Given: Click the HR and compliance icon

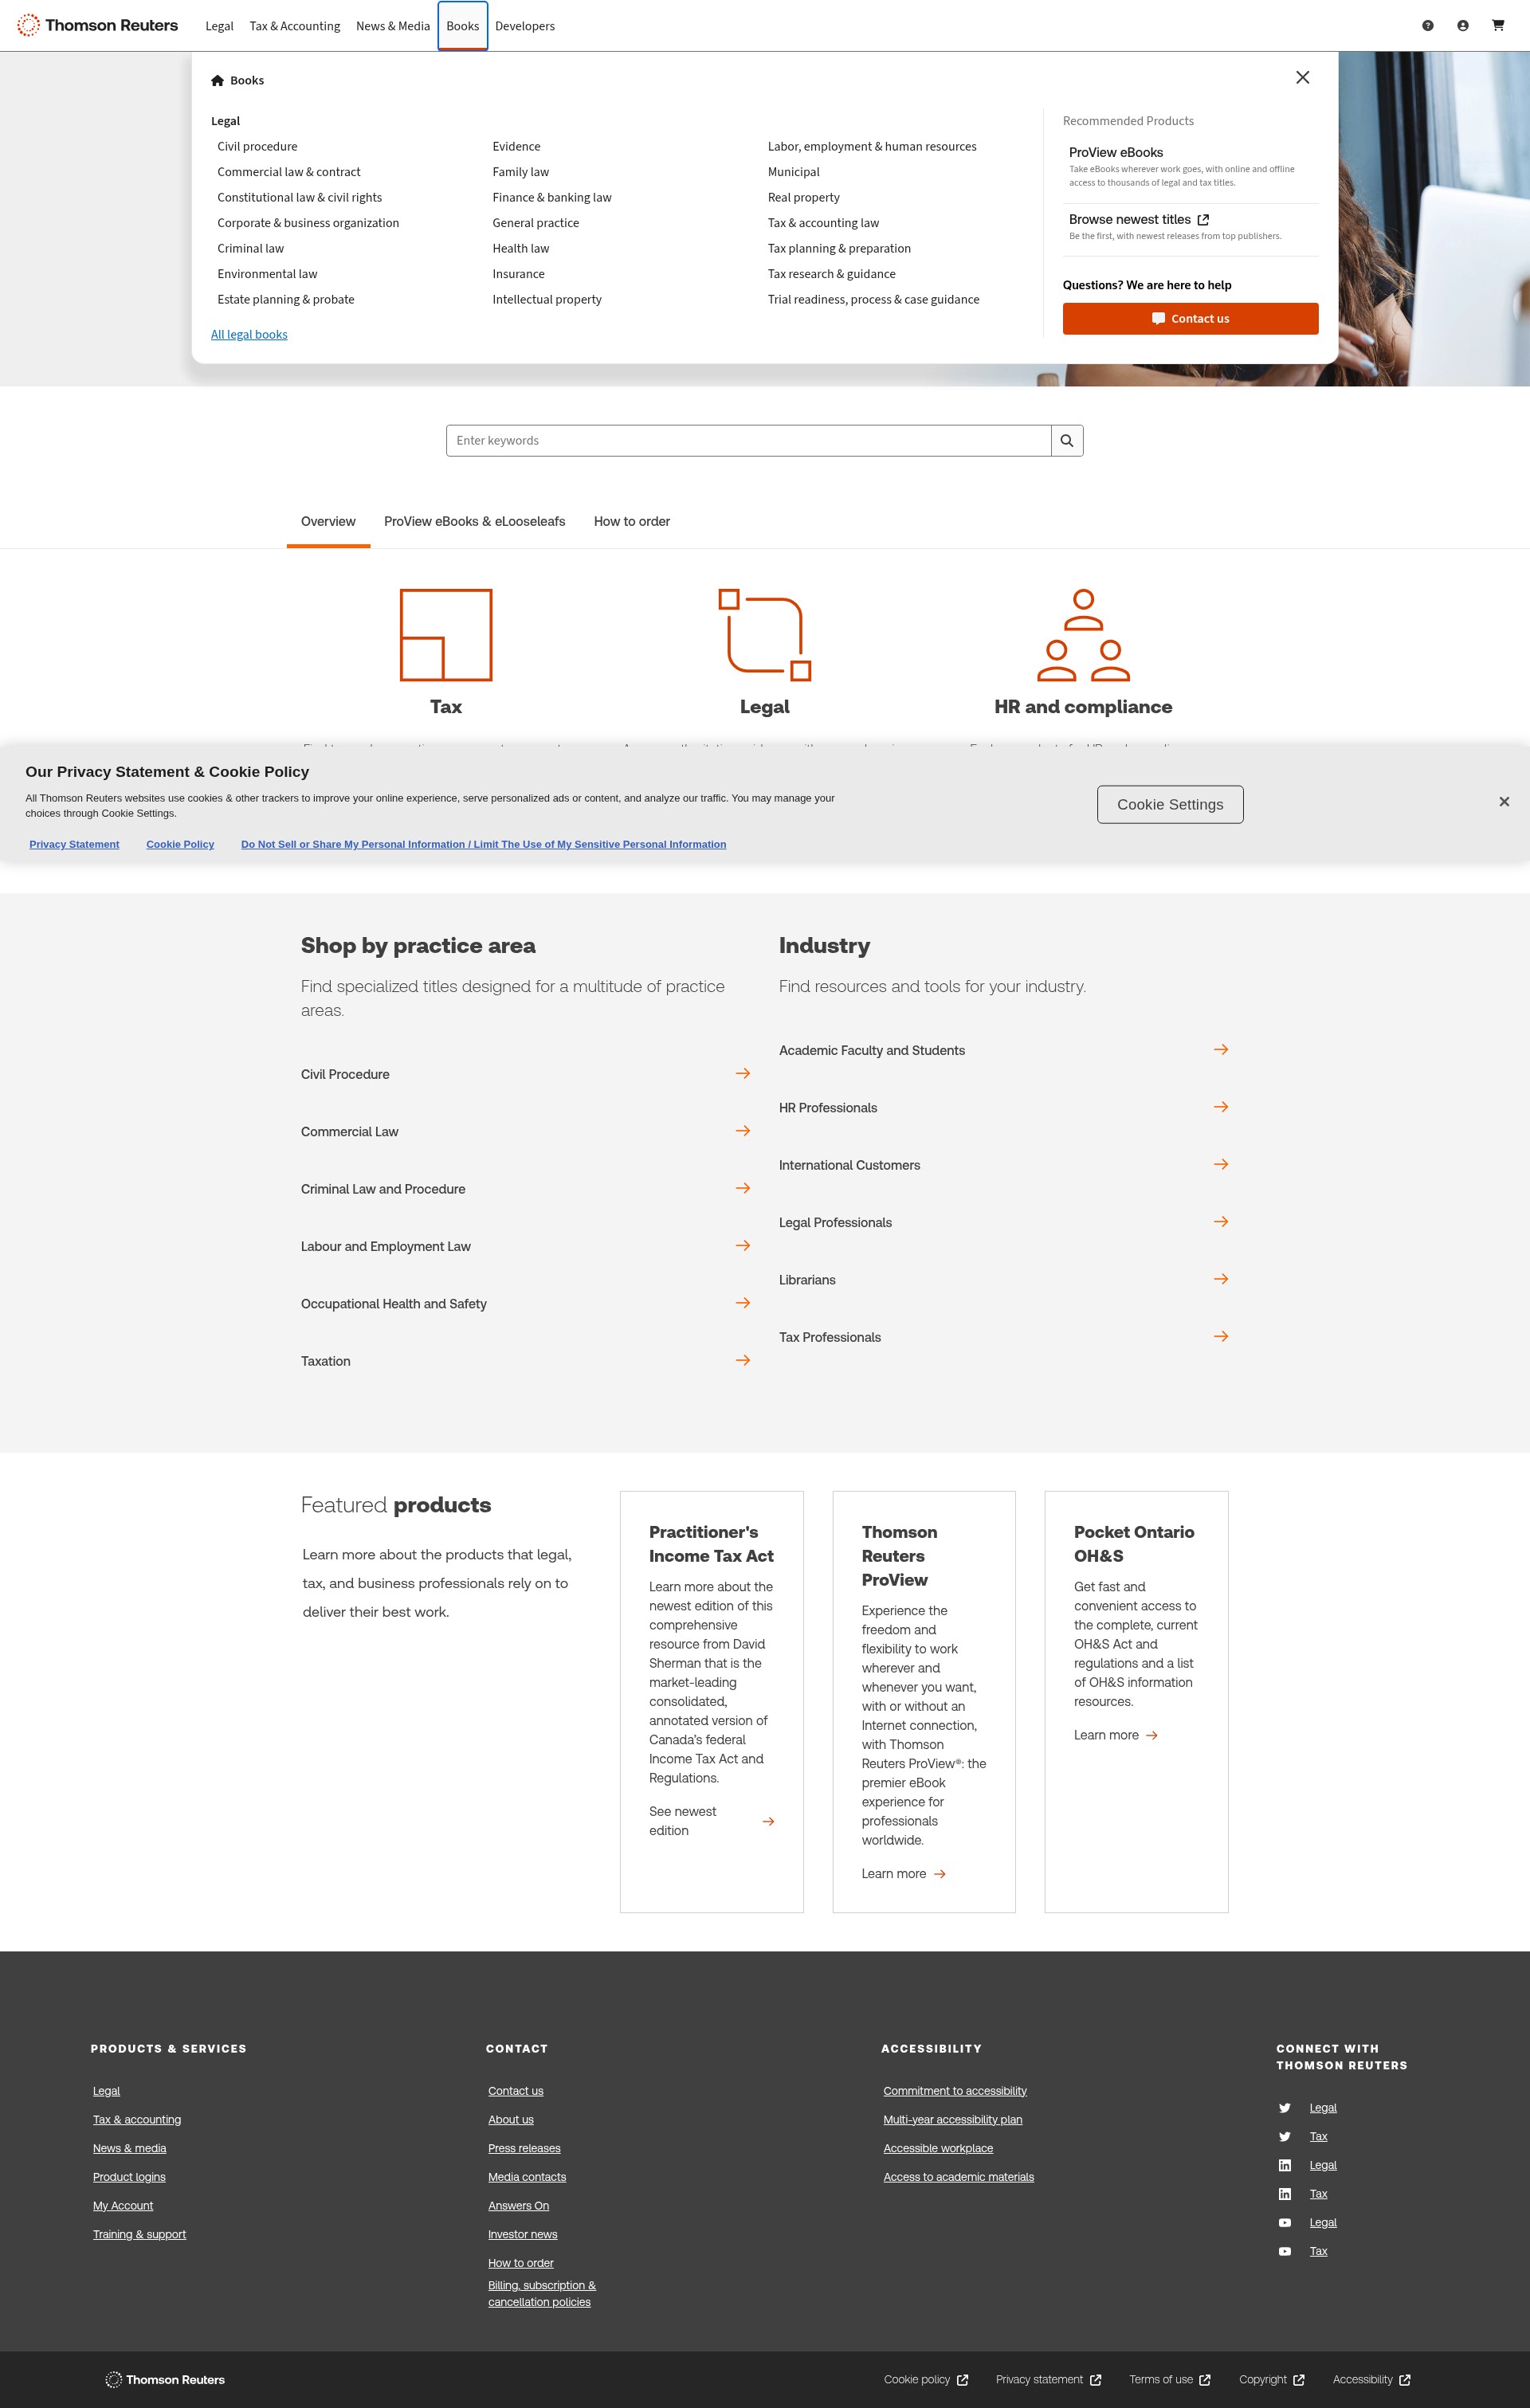Looking at the screenshot, I should 1083,635.
